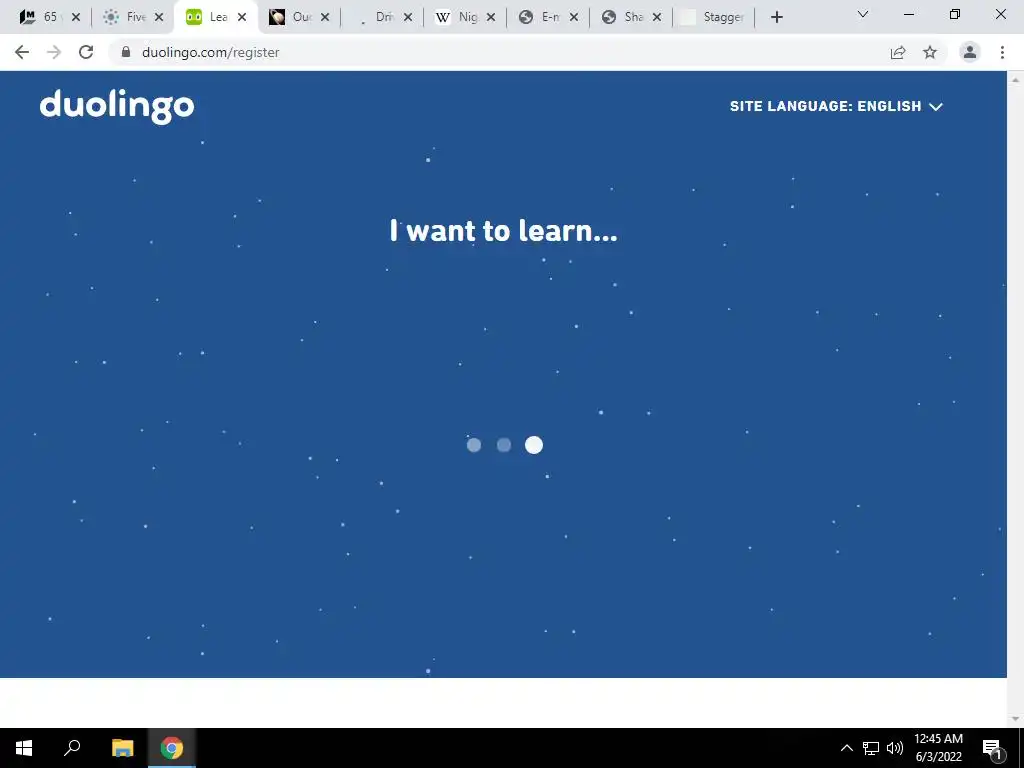Open the Chrome profile avatar menu
This screenshot has height=768, width=1024.
click(970, 52)
